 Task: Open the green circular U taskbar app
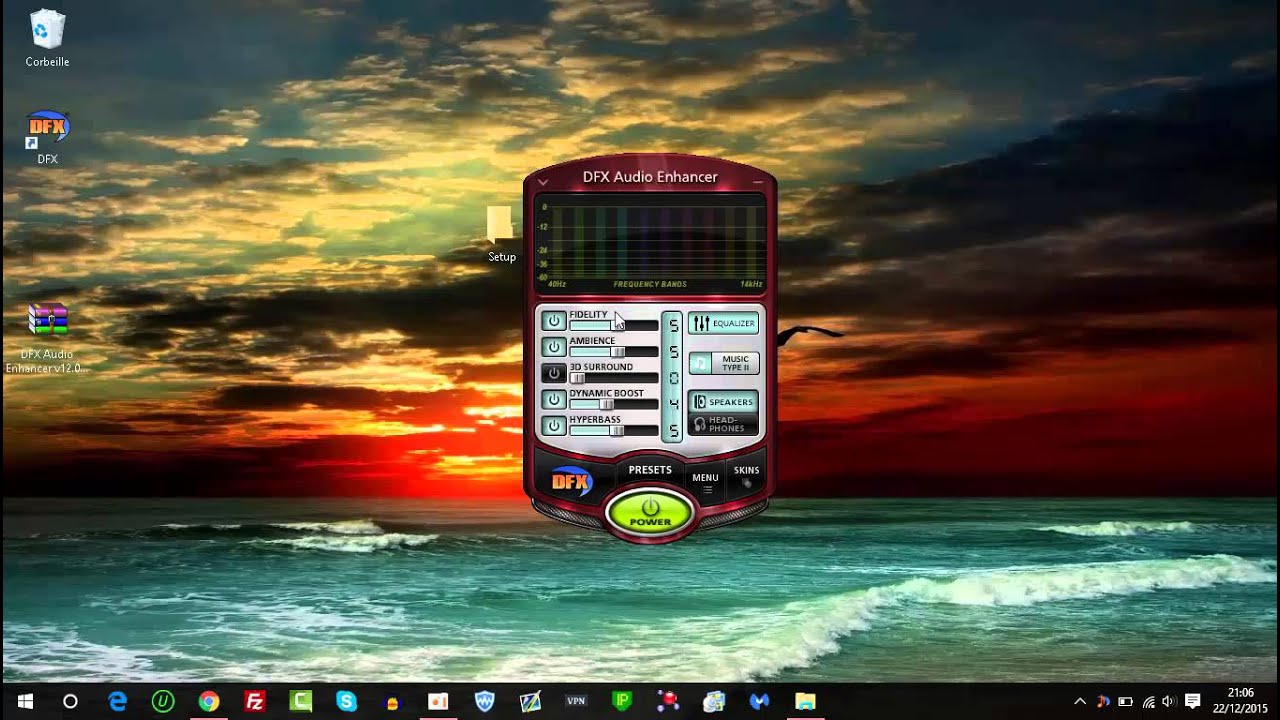(x=163, y=702)
